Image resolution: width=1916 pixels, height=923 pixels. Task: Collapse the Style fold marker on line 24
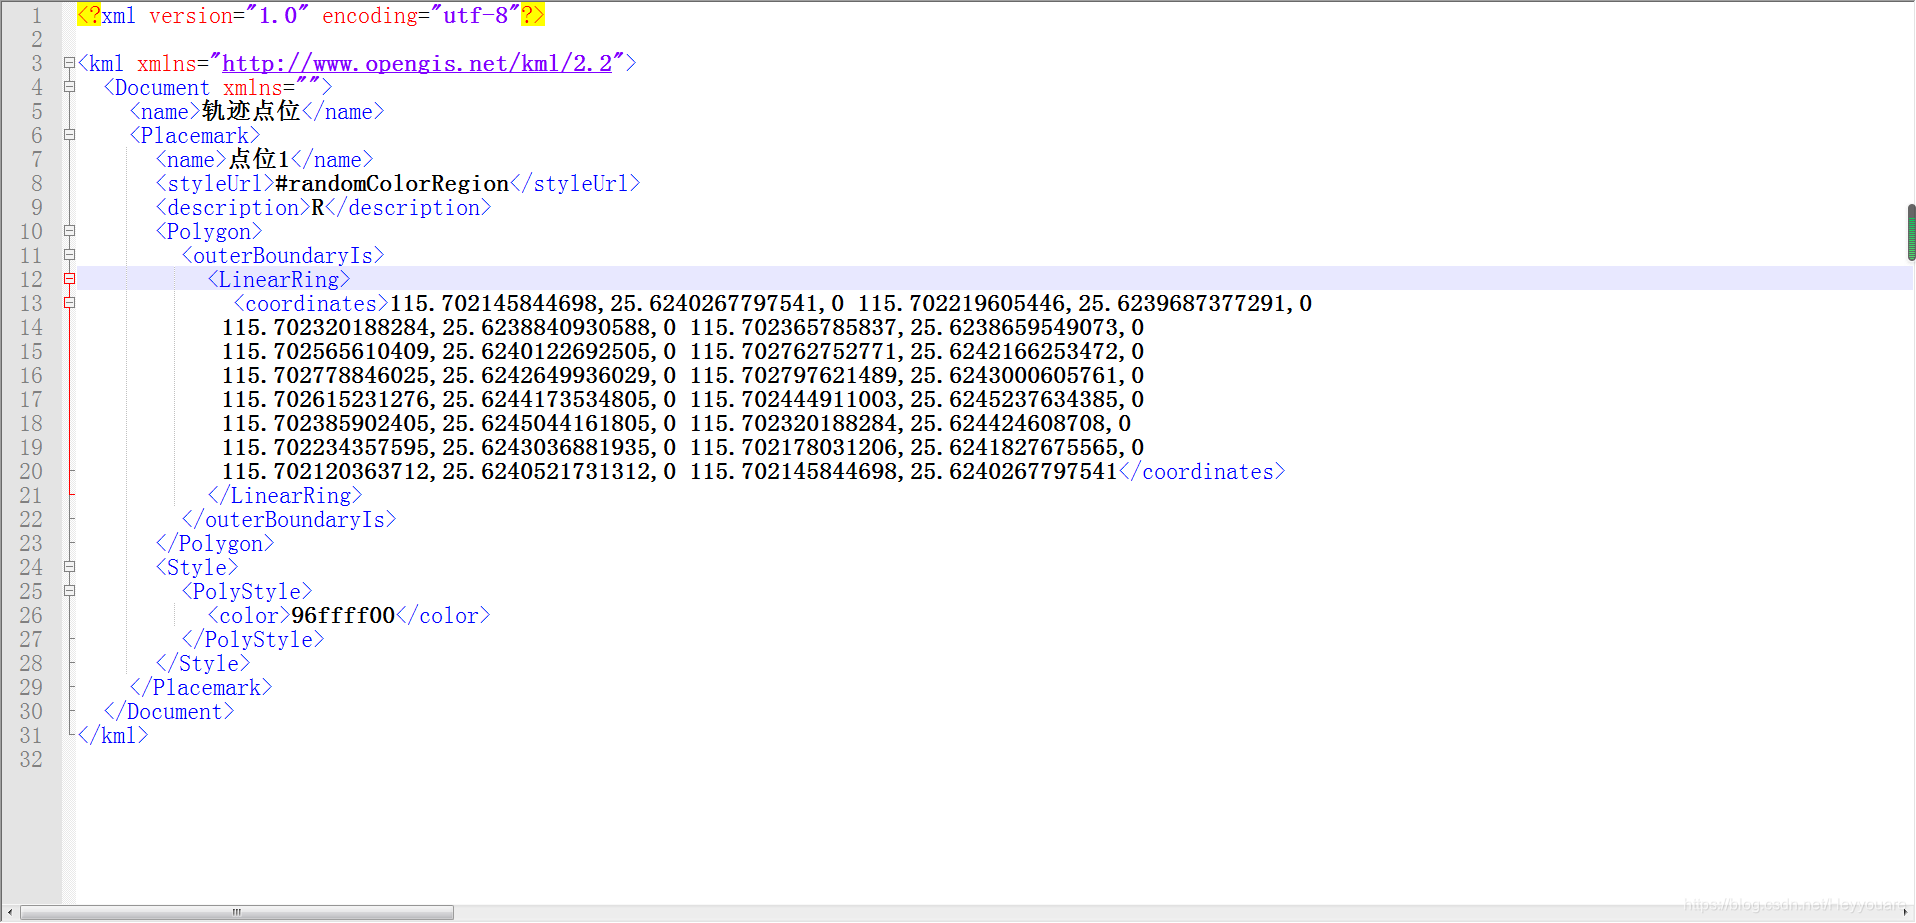click(69, 567)
